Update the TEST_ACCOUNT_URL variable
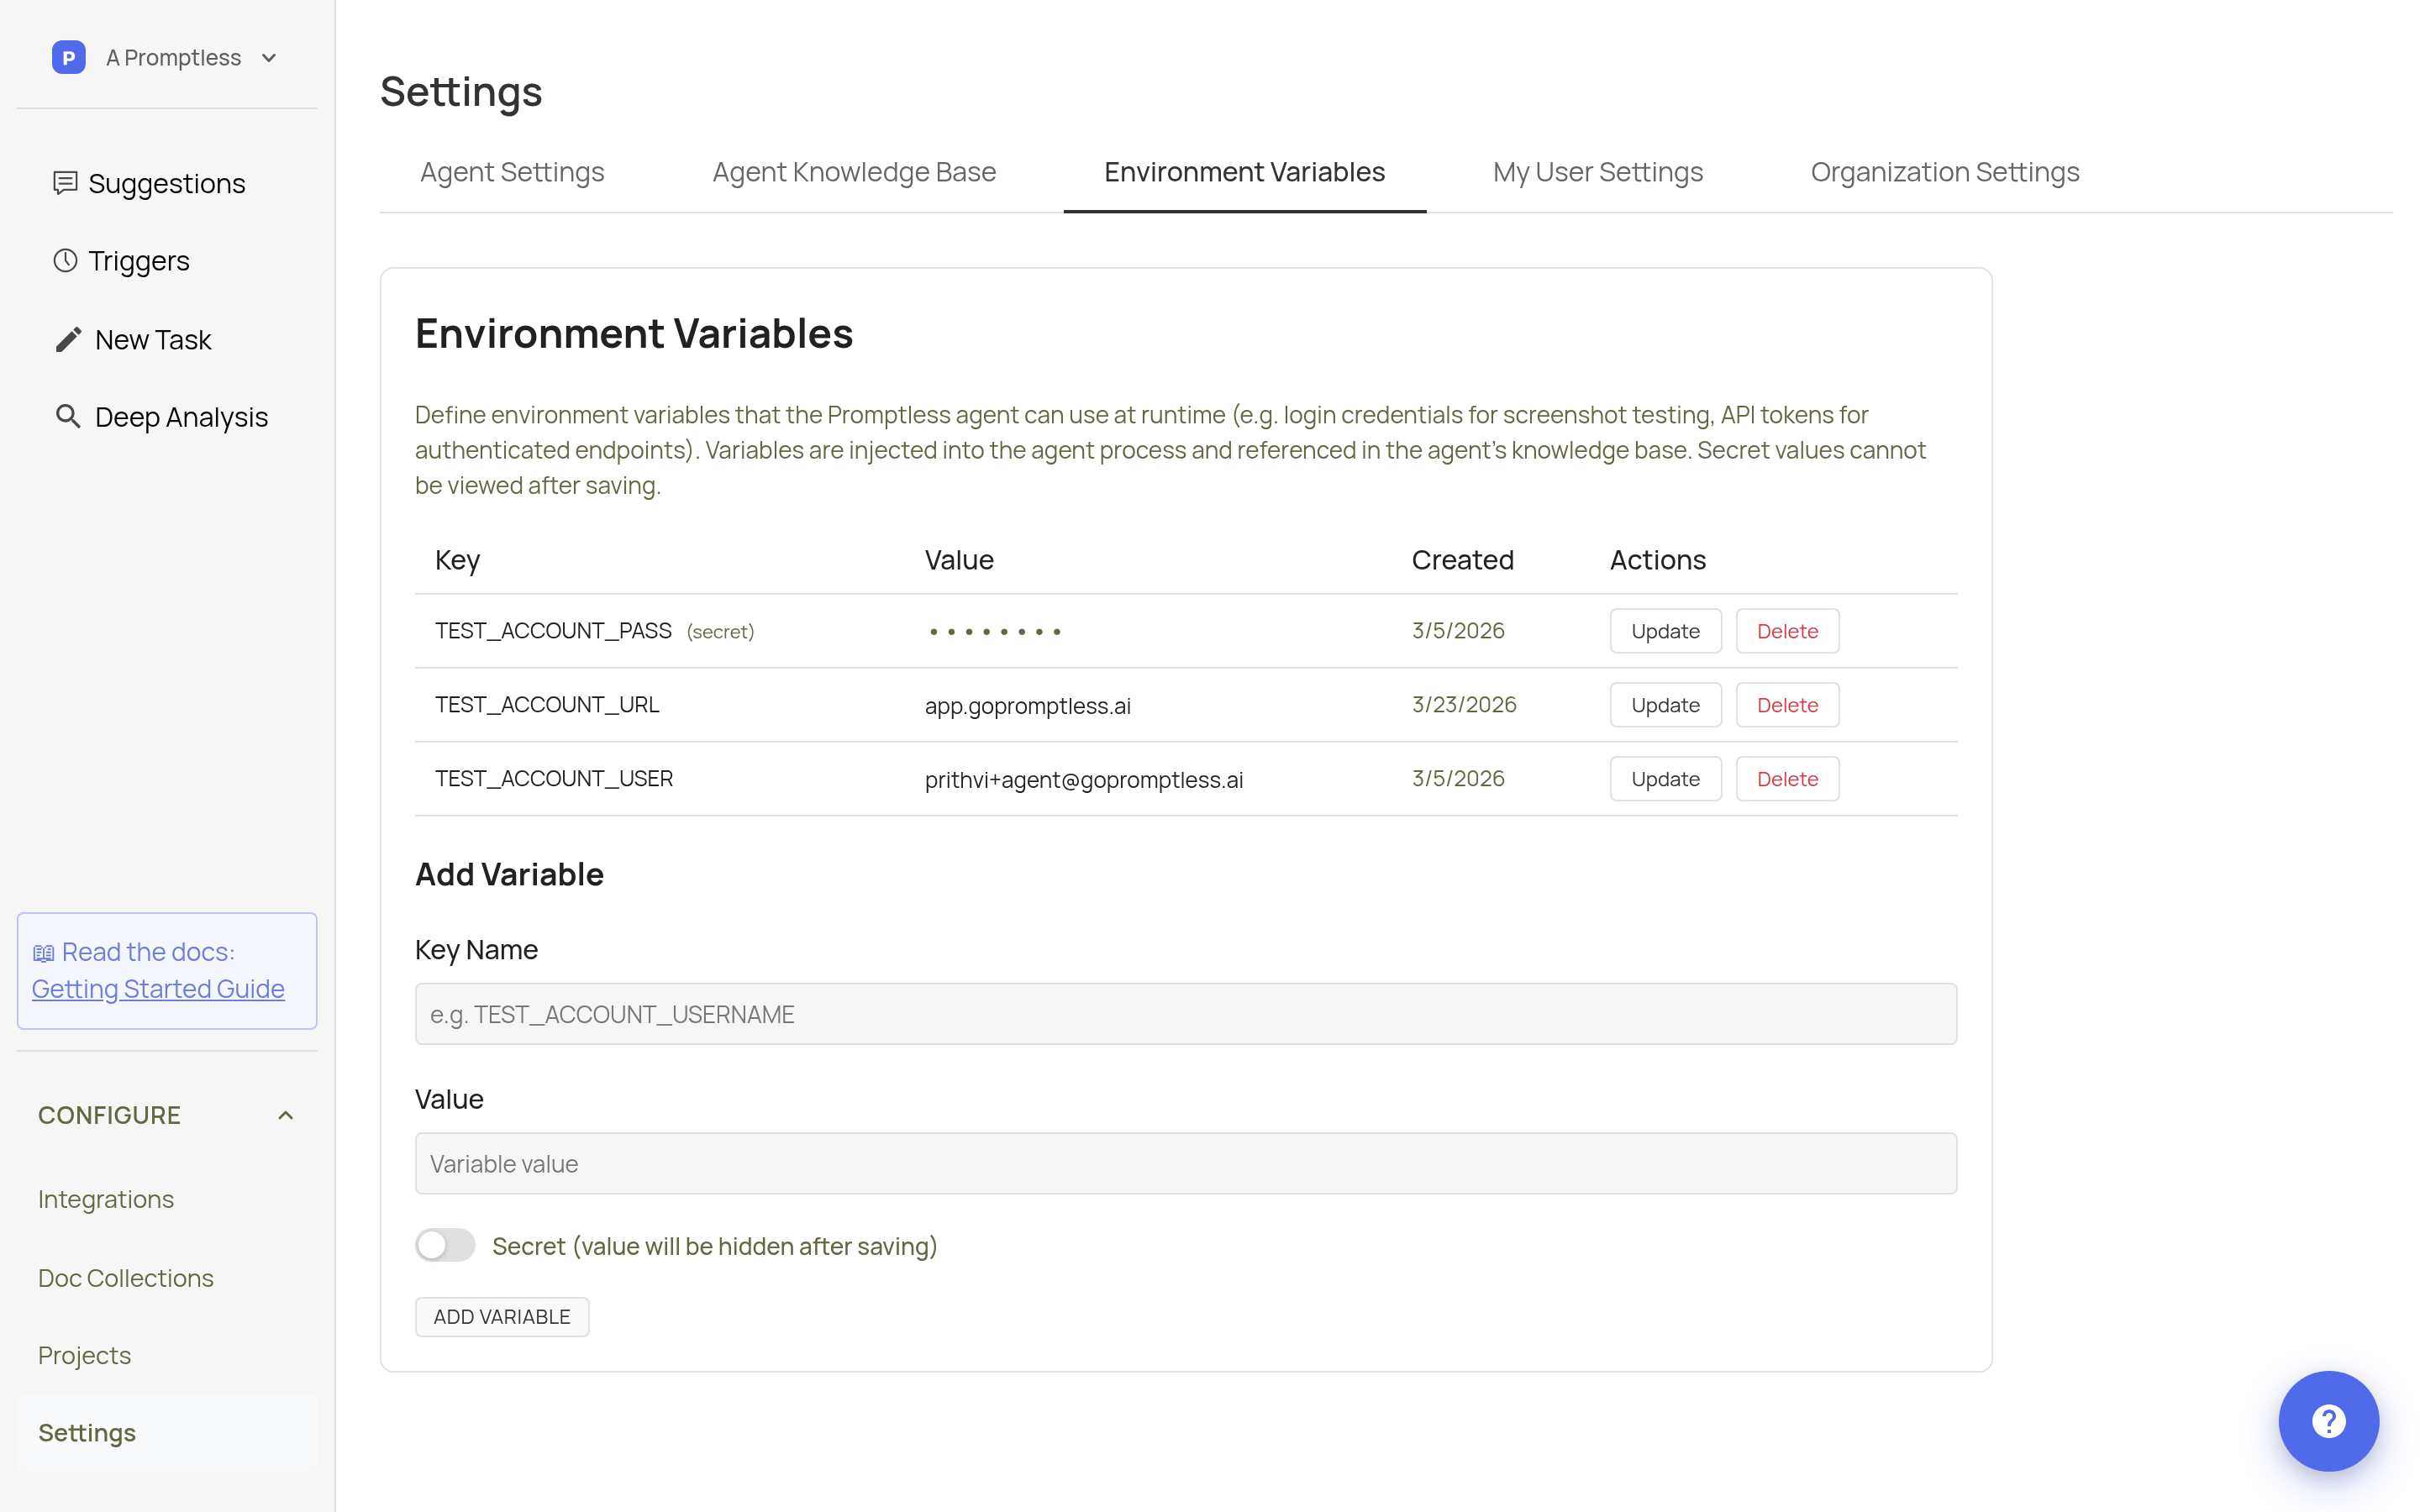 click(x=1664, y=704)
